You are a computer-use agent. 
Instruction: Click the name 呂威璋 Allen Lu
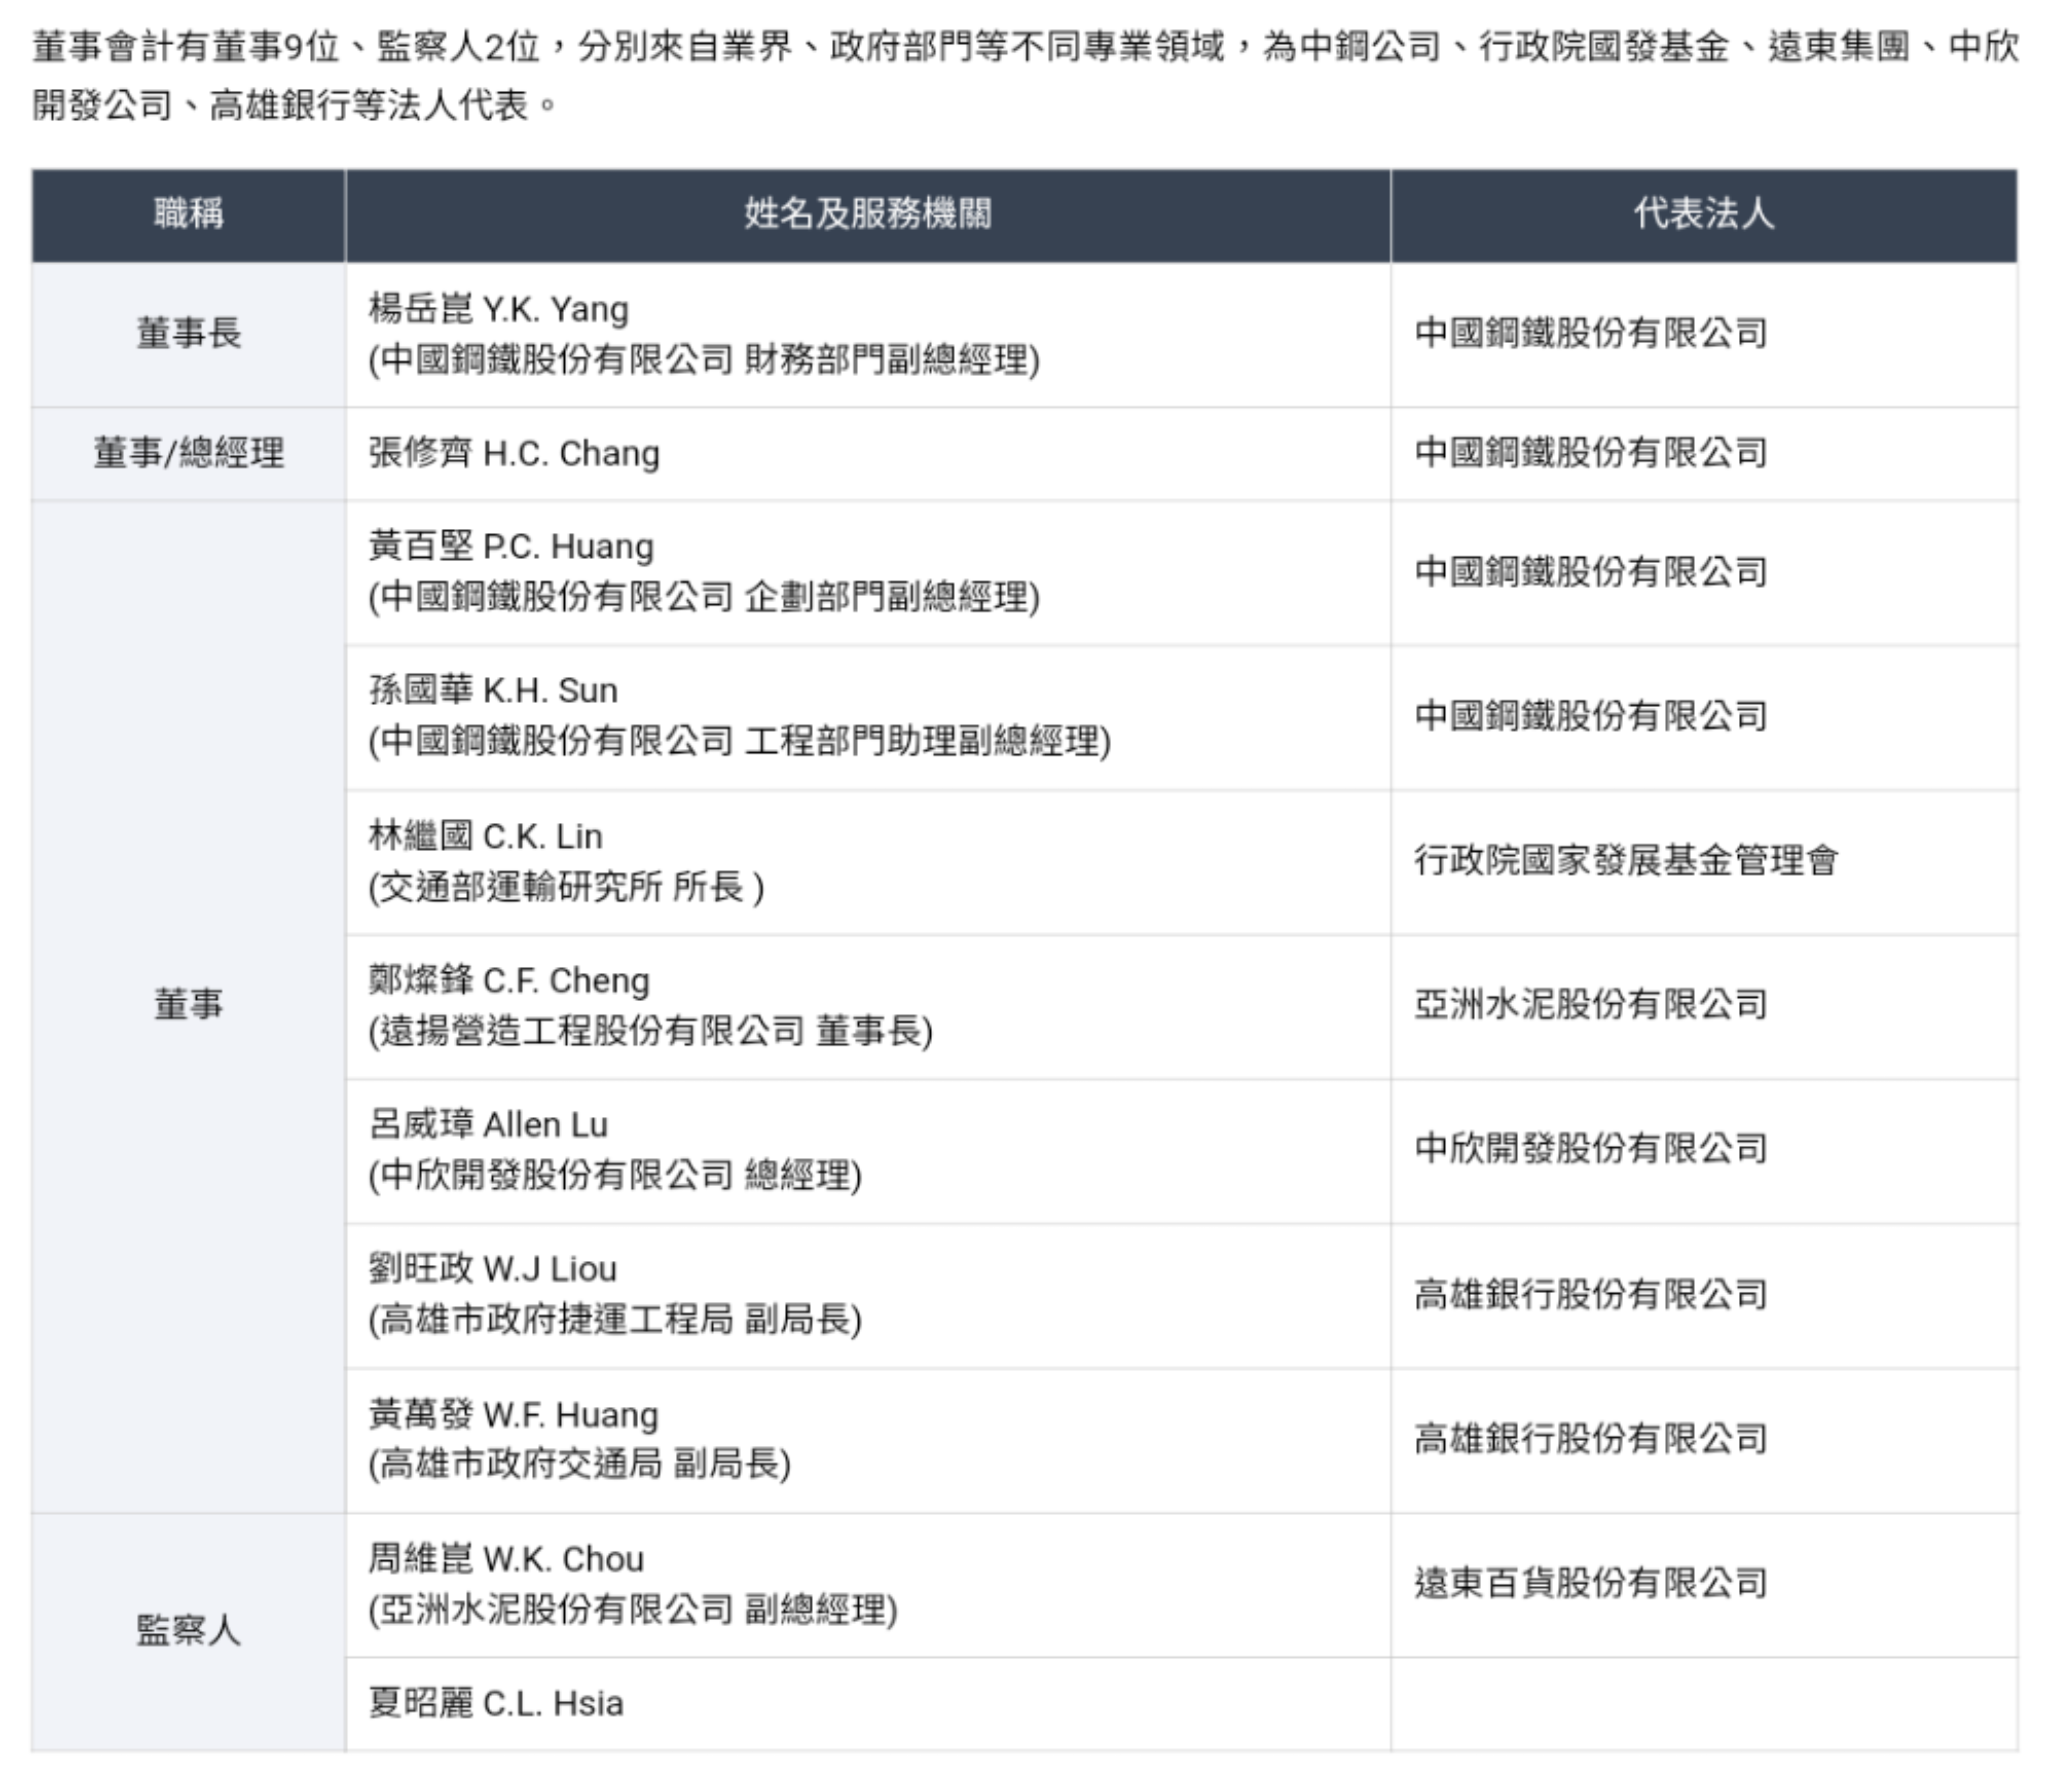(x=488, y=1124)
